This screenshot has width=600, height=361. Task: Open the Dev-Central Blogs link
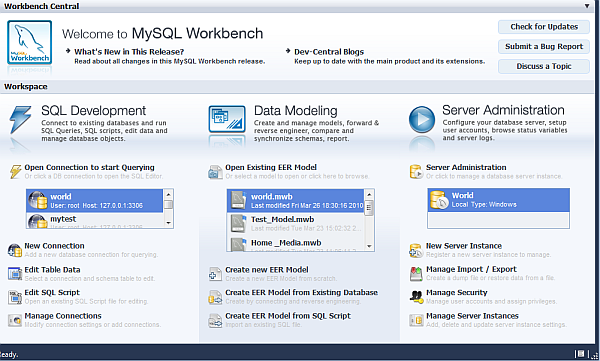tap(329, 52)
